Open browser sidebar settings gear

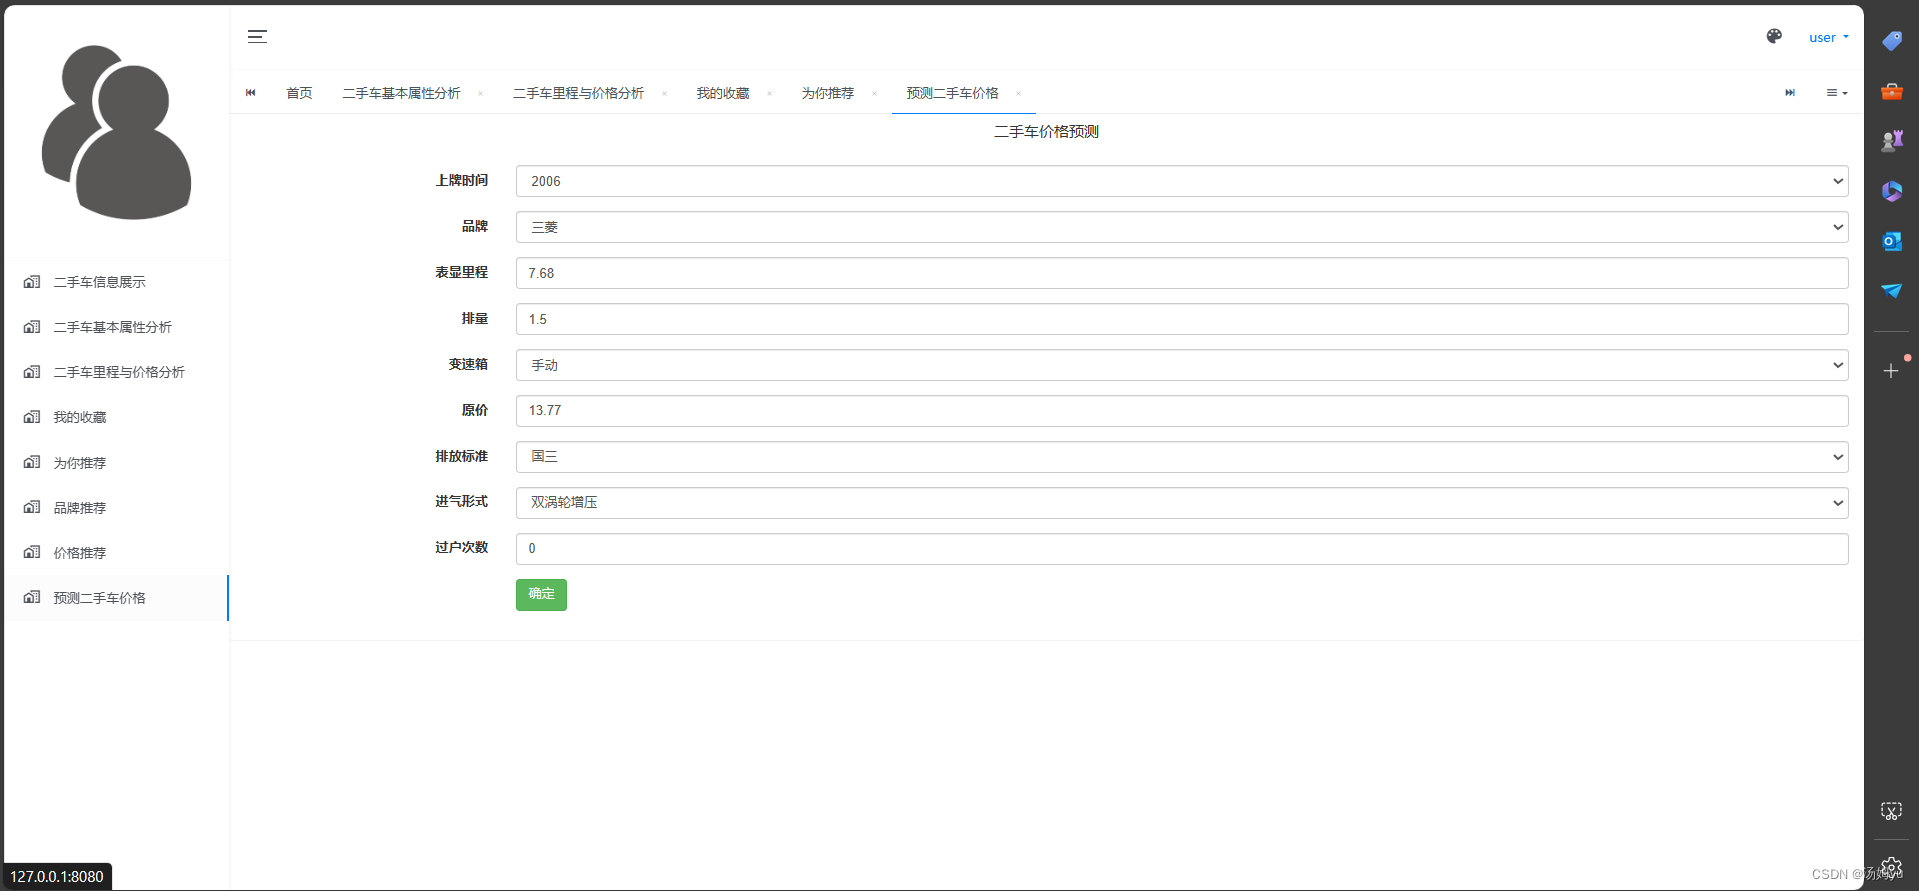(1891, 867)
